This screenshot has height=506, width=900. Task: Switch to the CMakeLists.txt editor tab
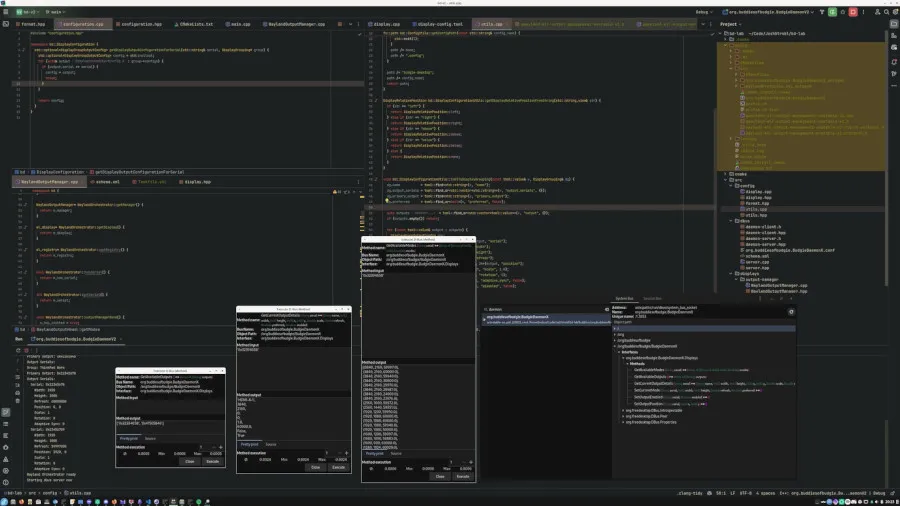(x=193, y=24)
